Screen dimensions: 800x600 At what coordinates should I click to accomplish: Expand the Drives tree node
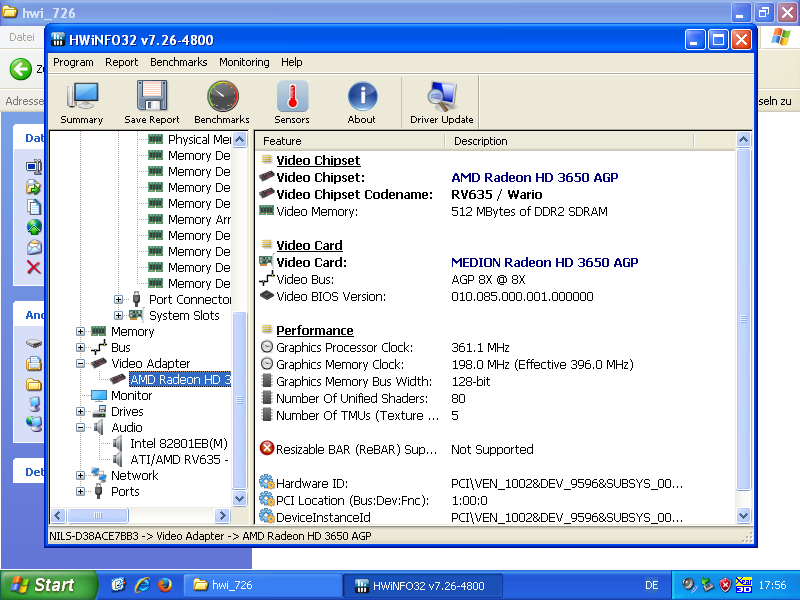(x=80, y=411)
